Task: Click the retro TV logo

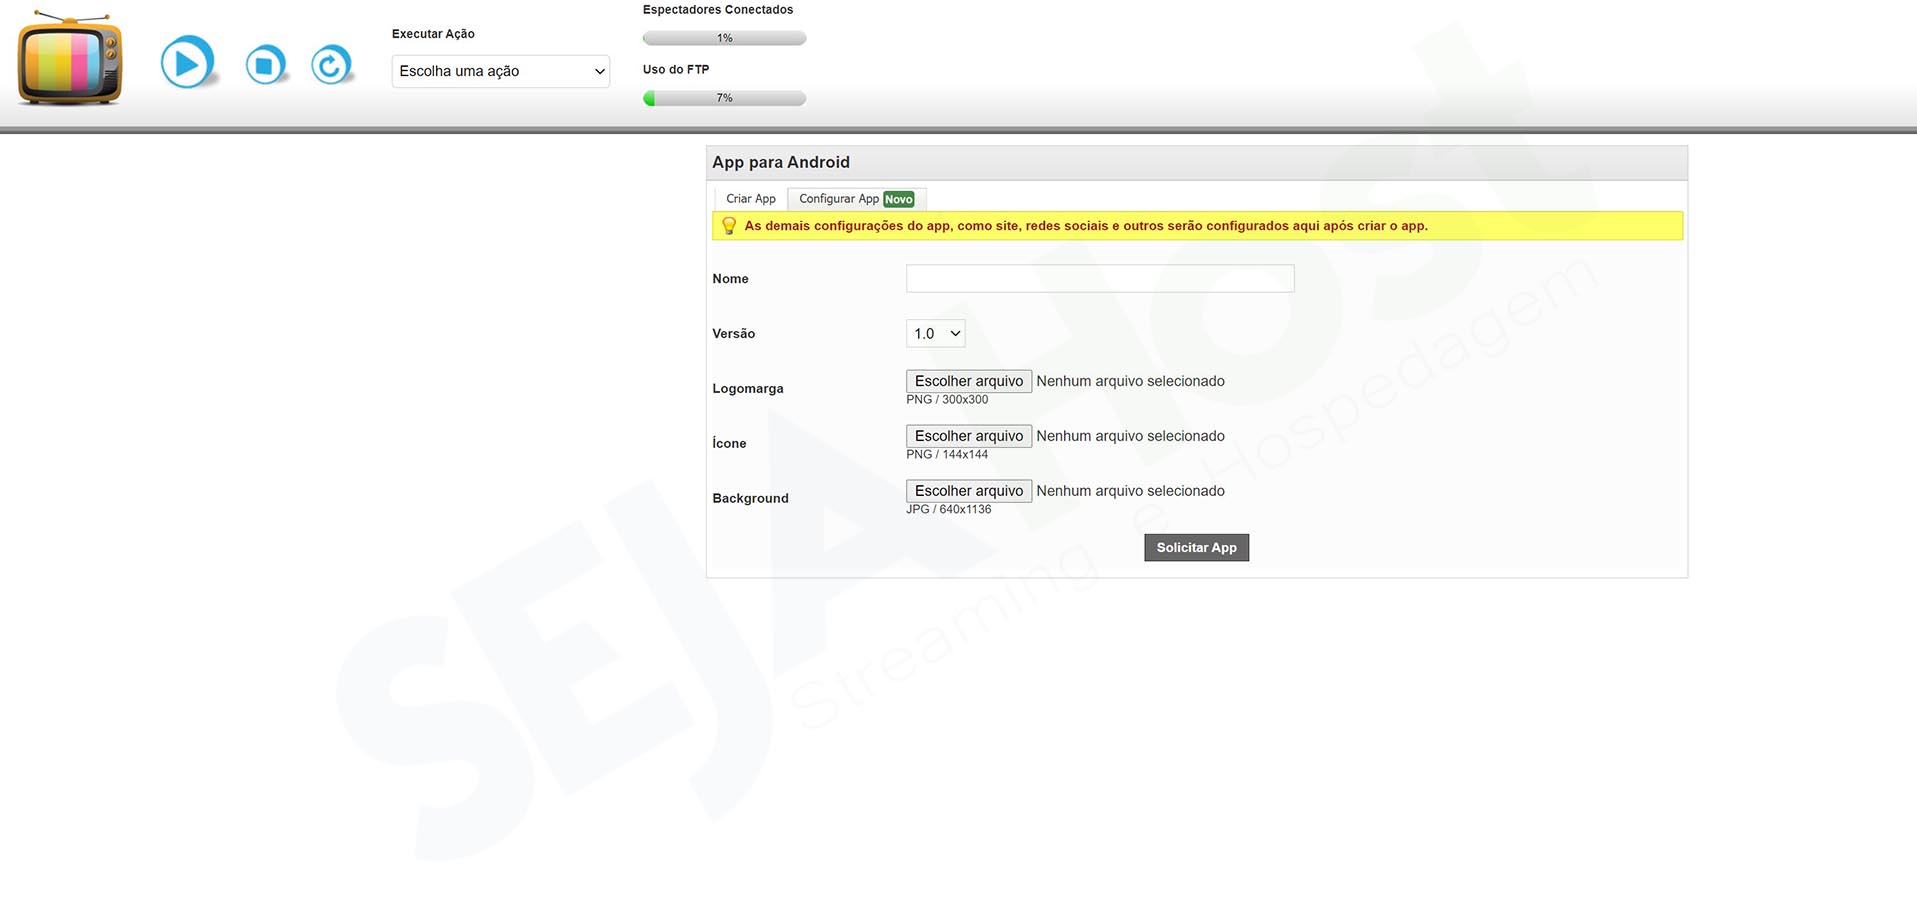Action: (70, 60)
